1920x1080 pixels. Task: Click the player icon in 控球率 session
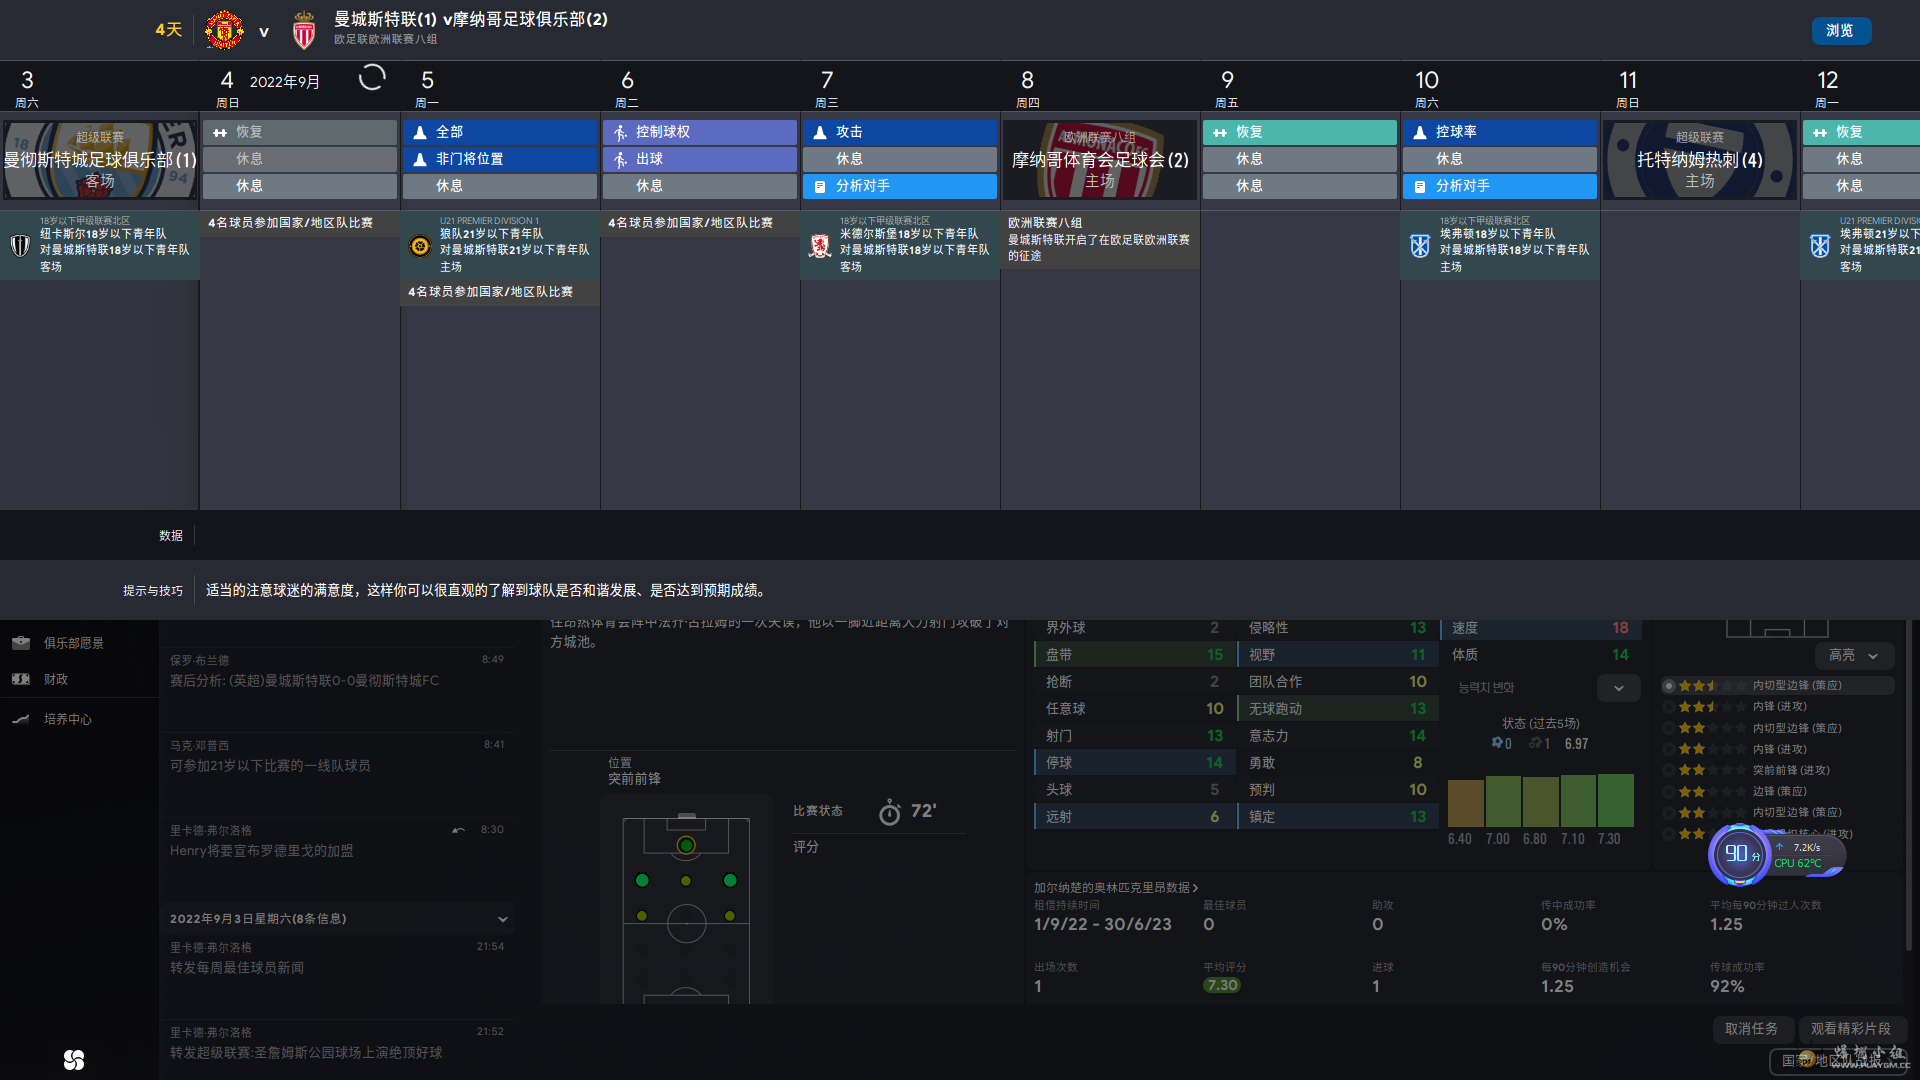click(x=1420, y=132)
